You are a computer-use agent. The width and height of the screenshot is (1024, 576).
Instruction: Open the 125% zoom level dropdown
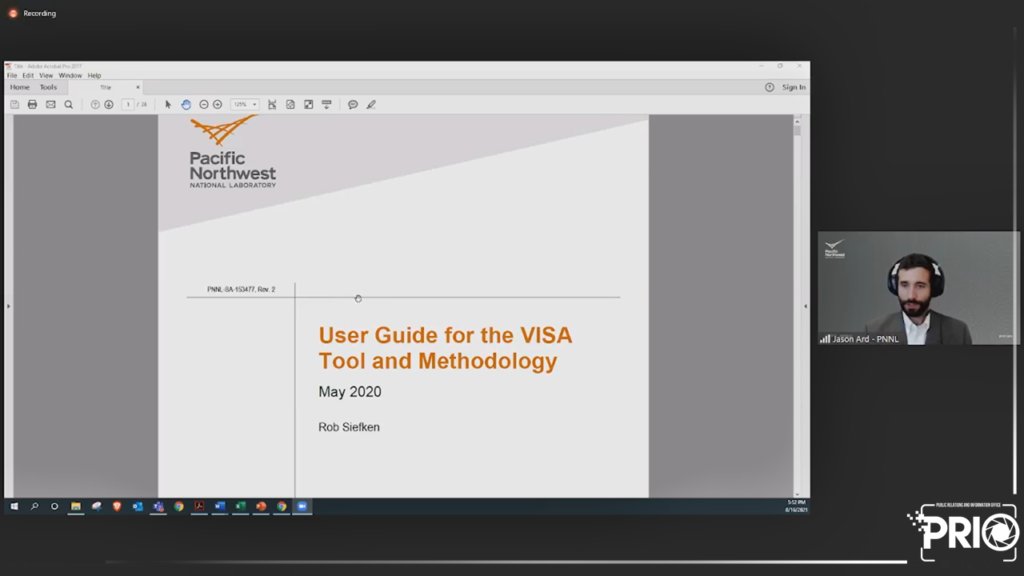pos(245,104)
